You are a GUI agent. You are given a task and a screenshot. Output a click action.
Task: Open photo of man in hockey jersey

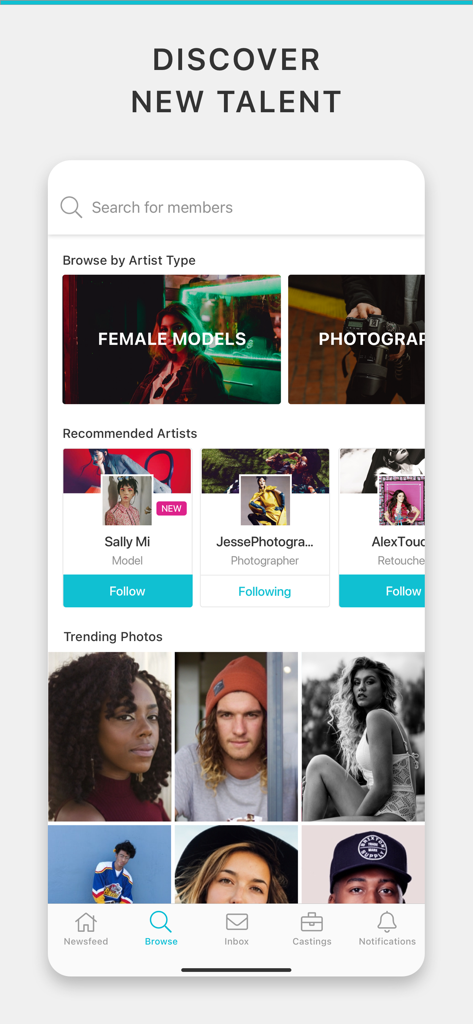110,864
